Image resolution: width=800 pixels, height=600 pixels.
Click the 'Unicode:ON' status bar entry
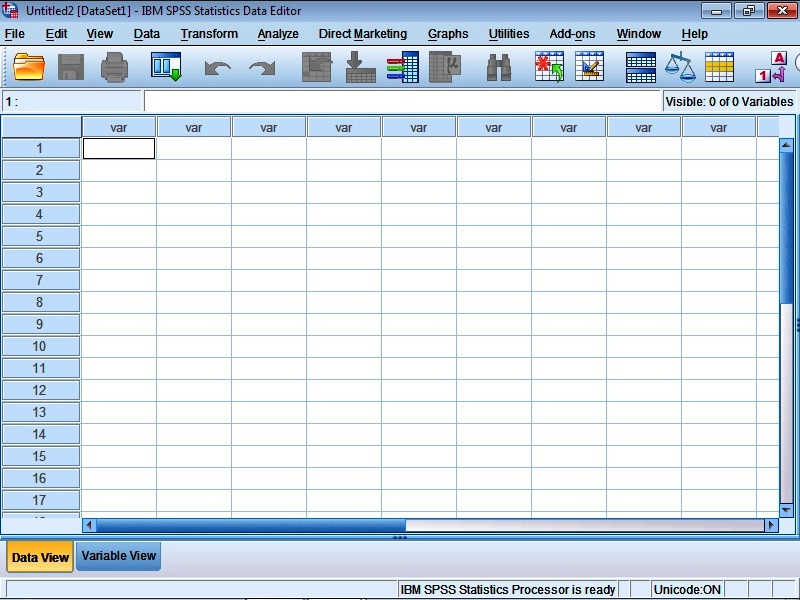[687, 590]
